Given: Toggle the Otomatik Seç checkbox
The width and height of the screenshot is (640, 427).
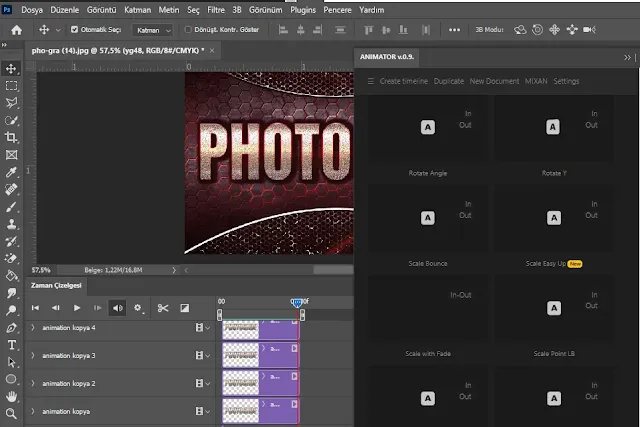Looking at the screenshot, I should coord(74,30).
